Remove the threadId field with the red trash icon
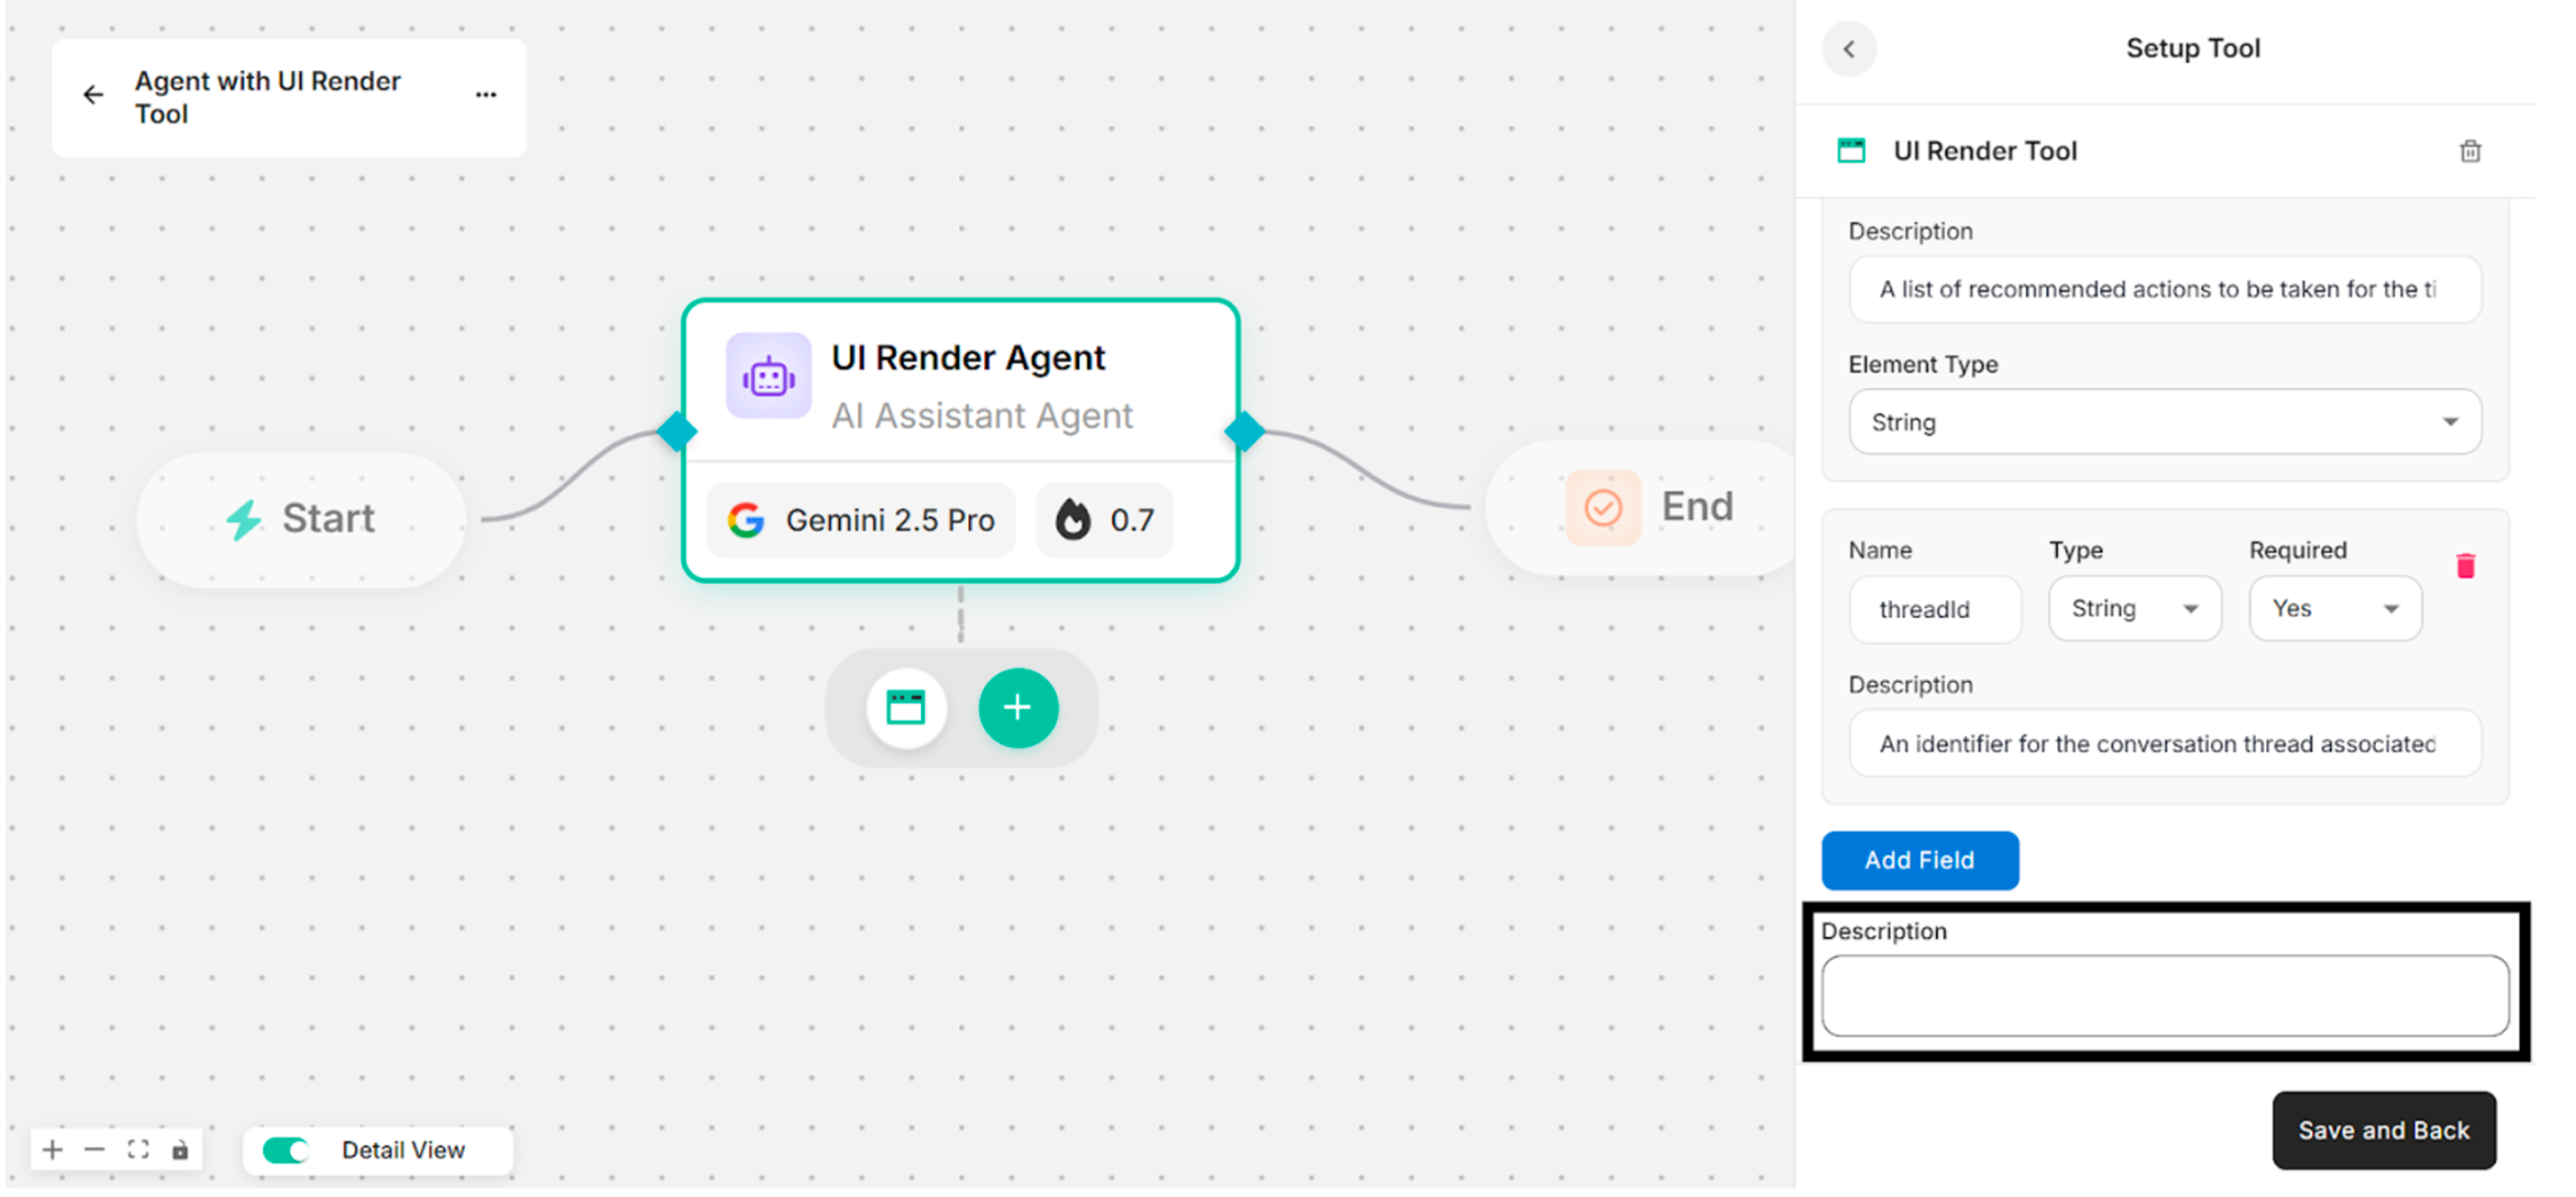The height and width of the screenshot is (1197, 2576). (2466, 567)
